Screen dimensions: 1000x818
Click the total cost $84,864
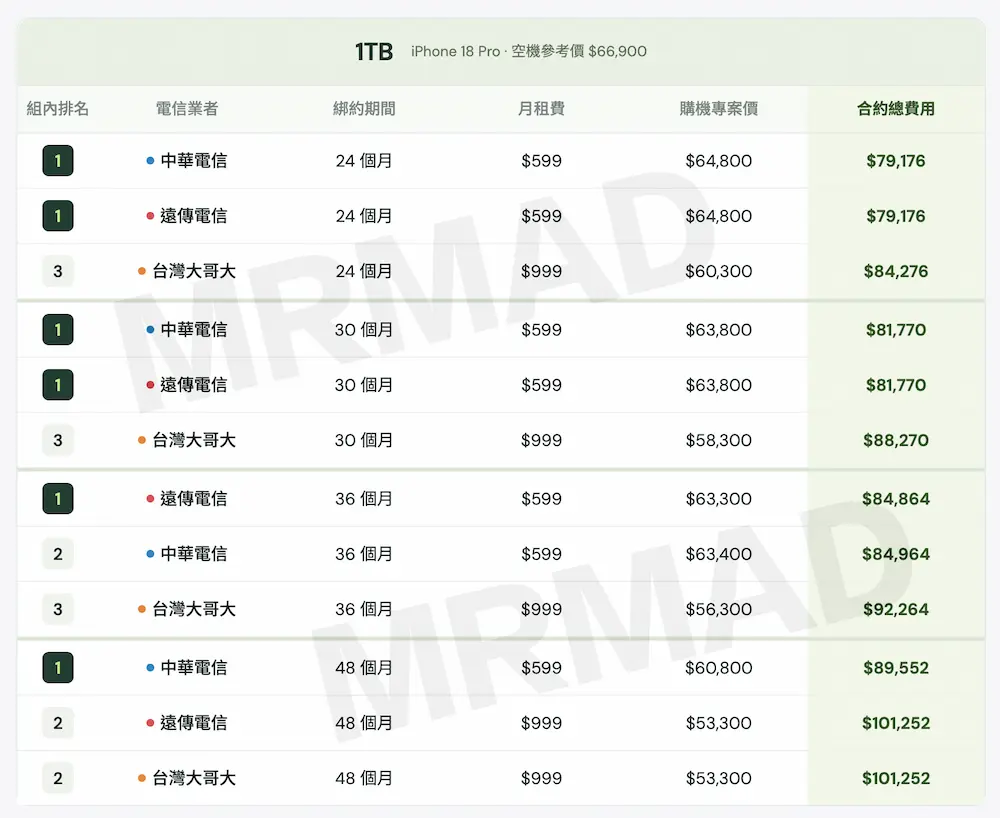pos(896,499)
